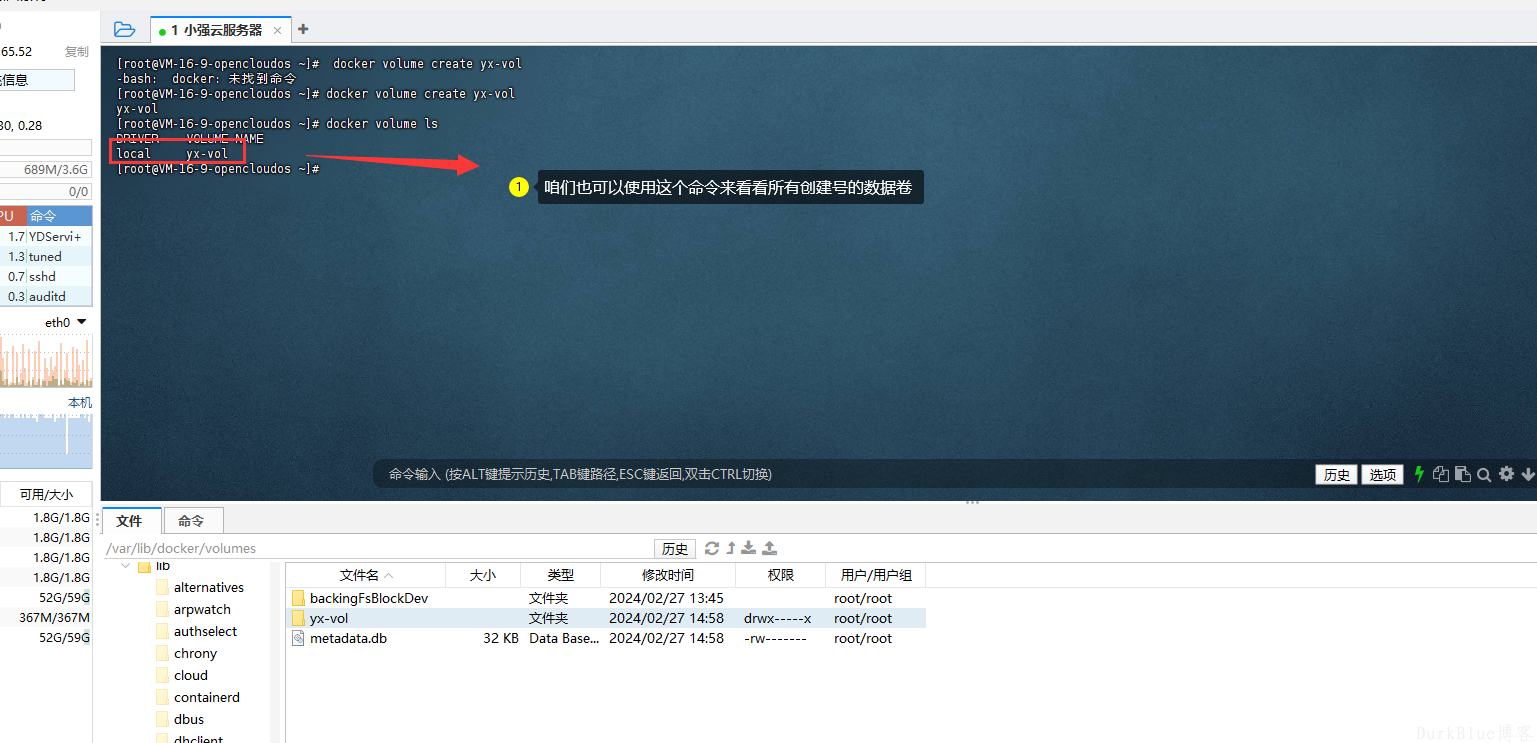The image size is (1537, 743).
Task: Switch to the 文件 tab
Action: click(130, 521)
